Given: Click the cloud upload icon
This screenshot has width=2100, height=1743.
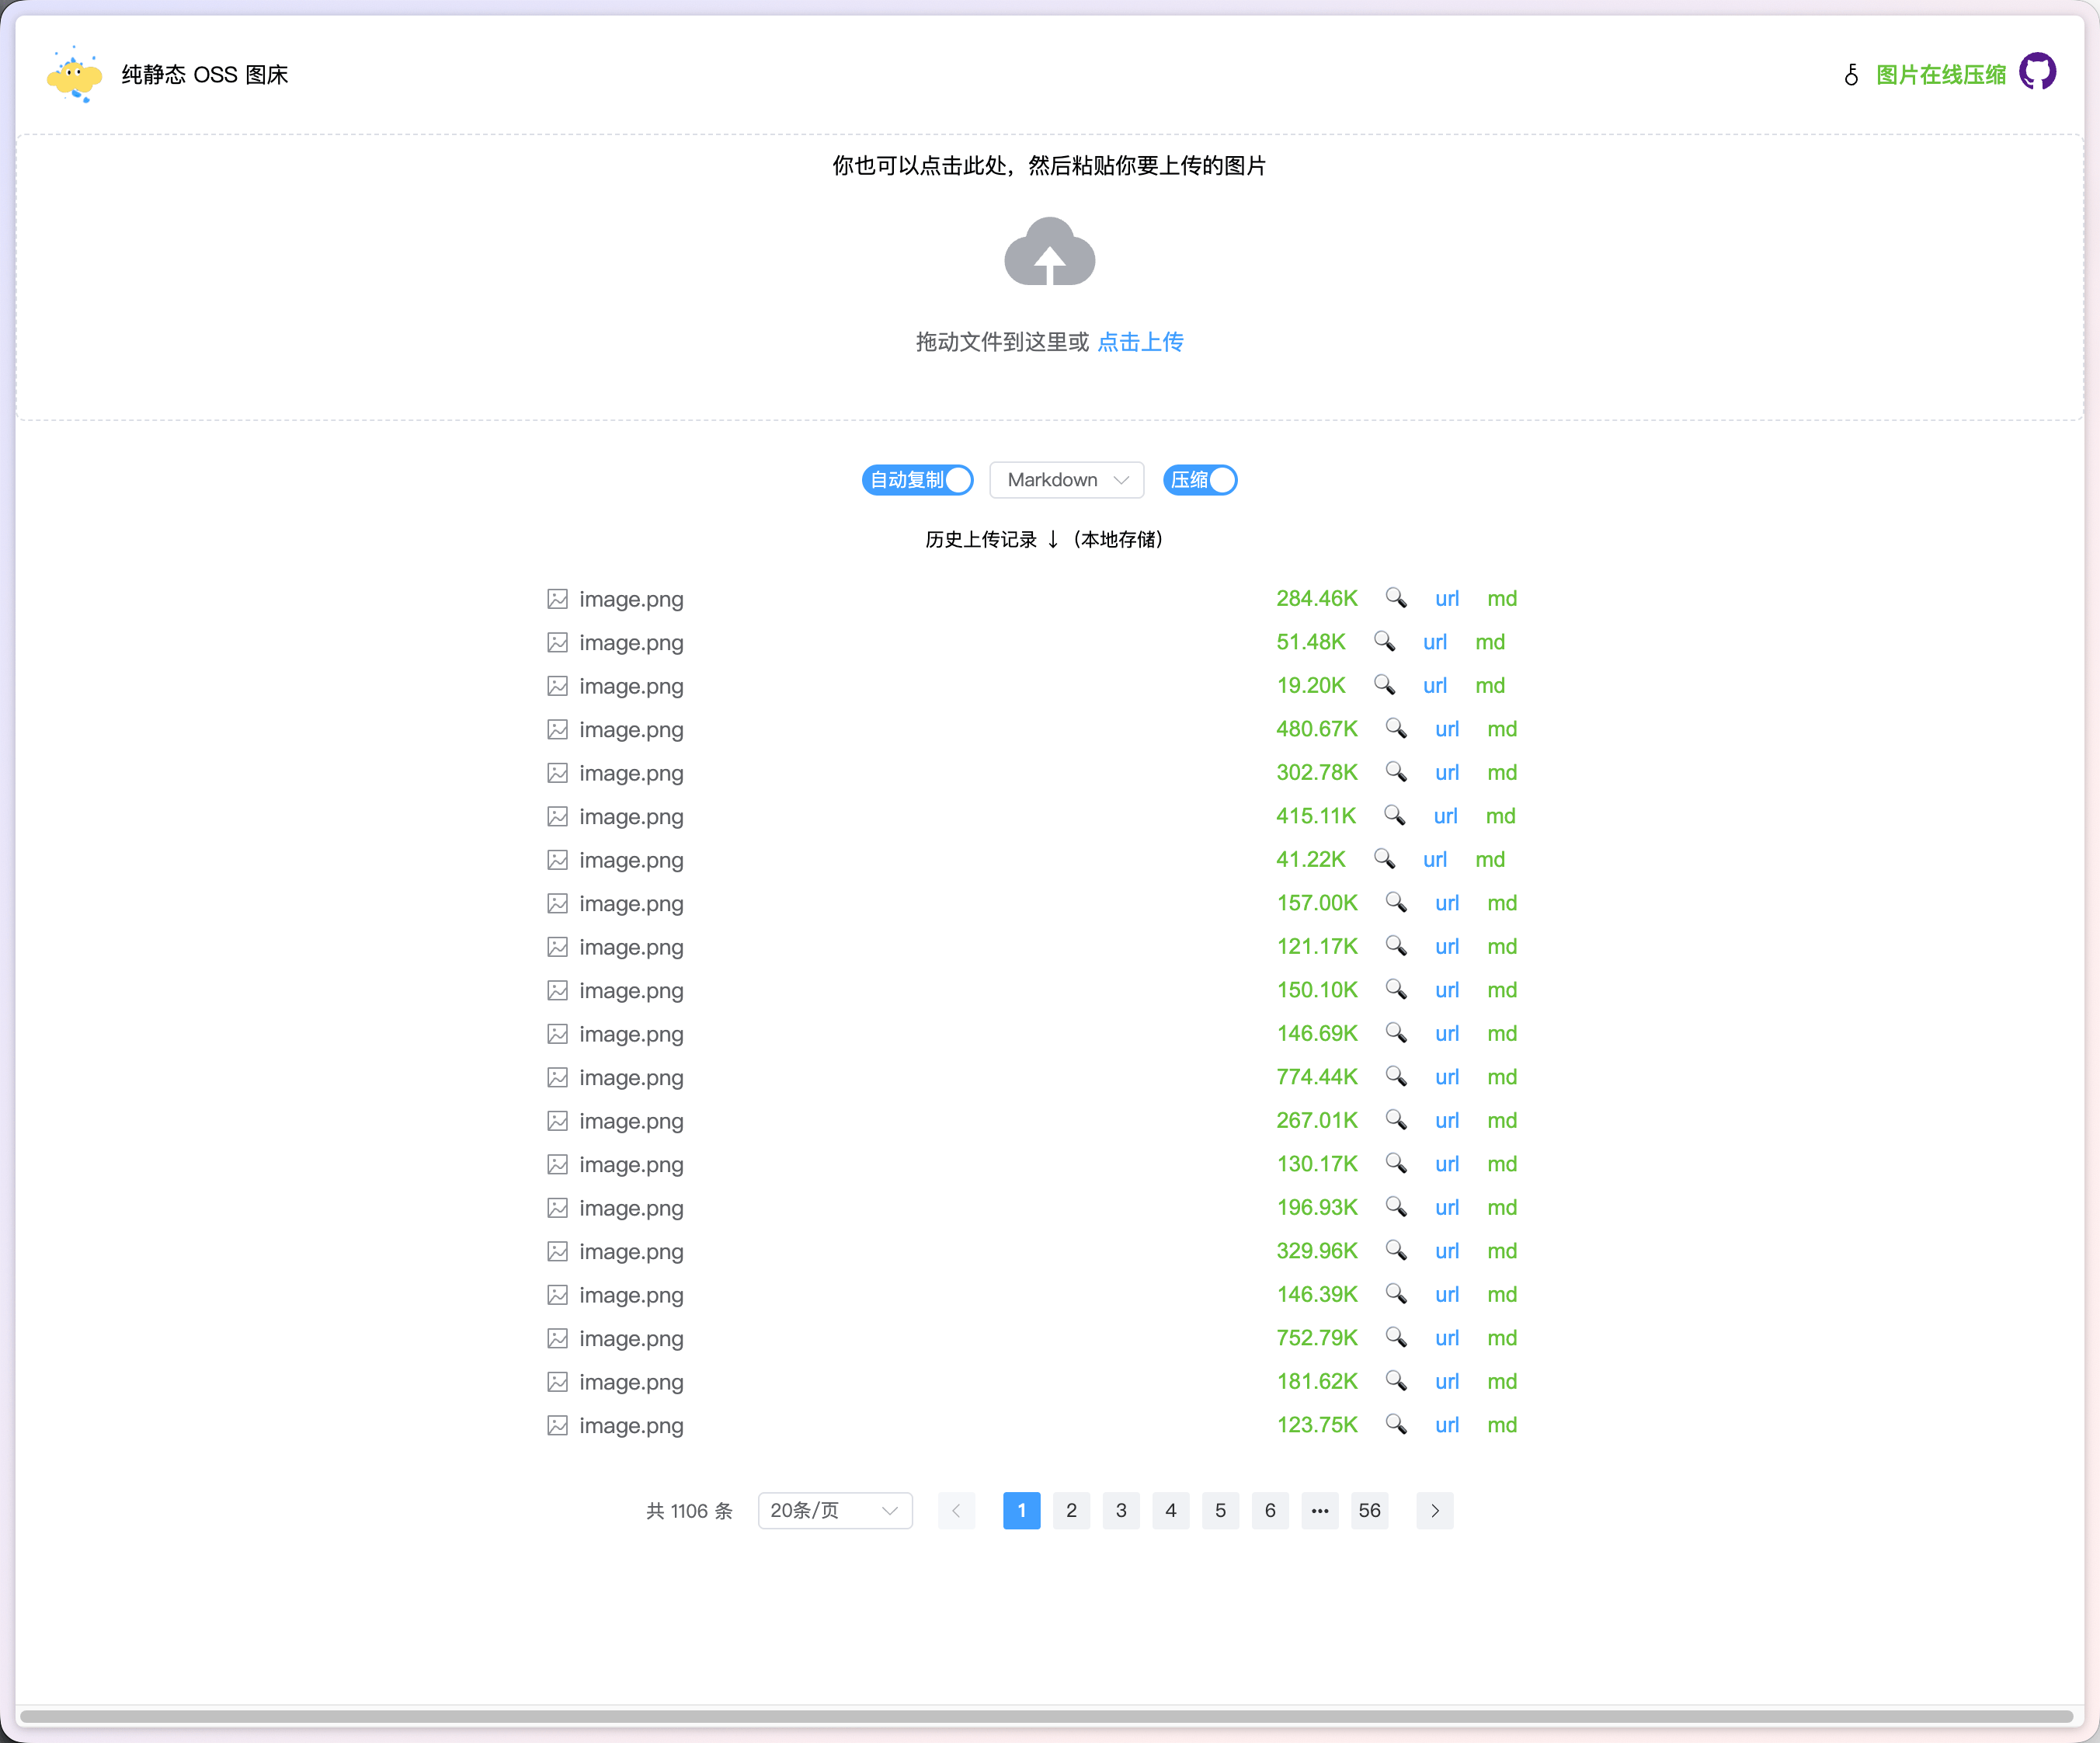Looking at the screenshot, I should [1049, 252].
